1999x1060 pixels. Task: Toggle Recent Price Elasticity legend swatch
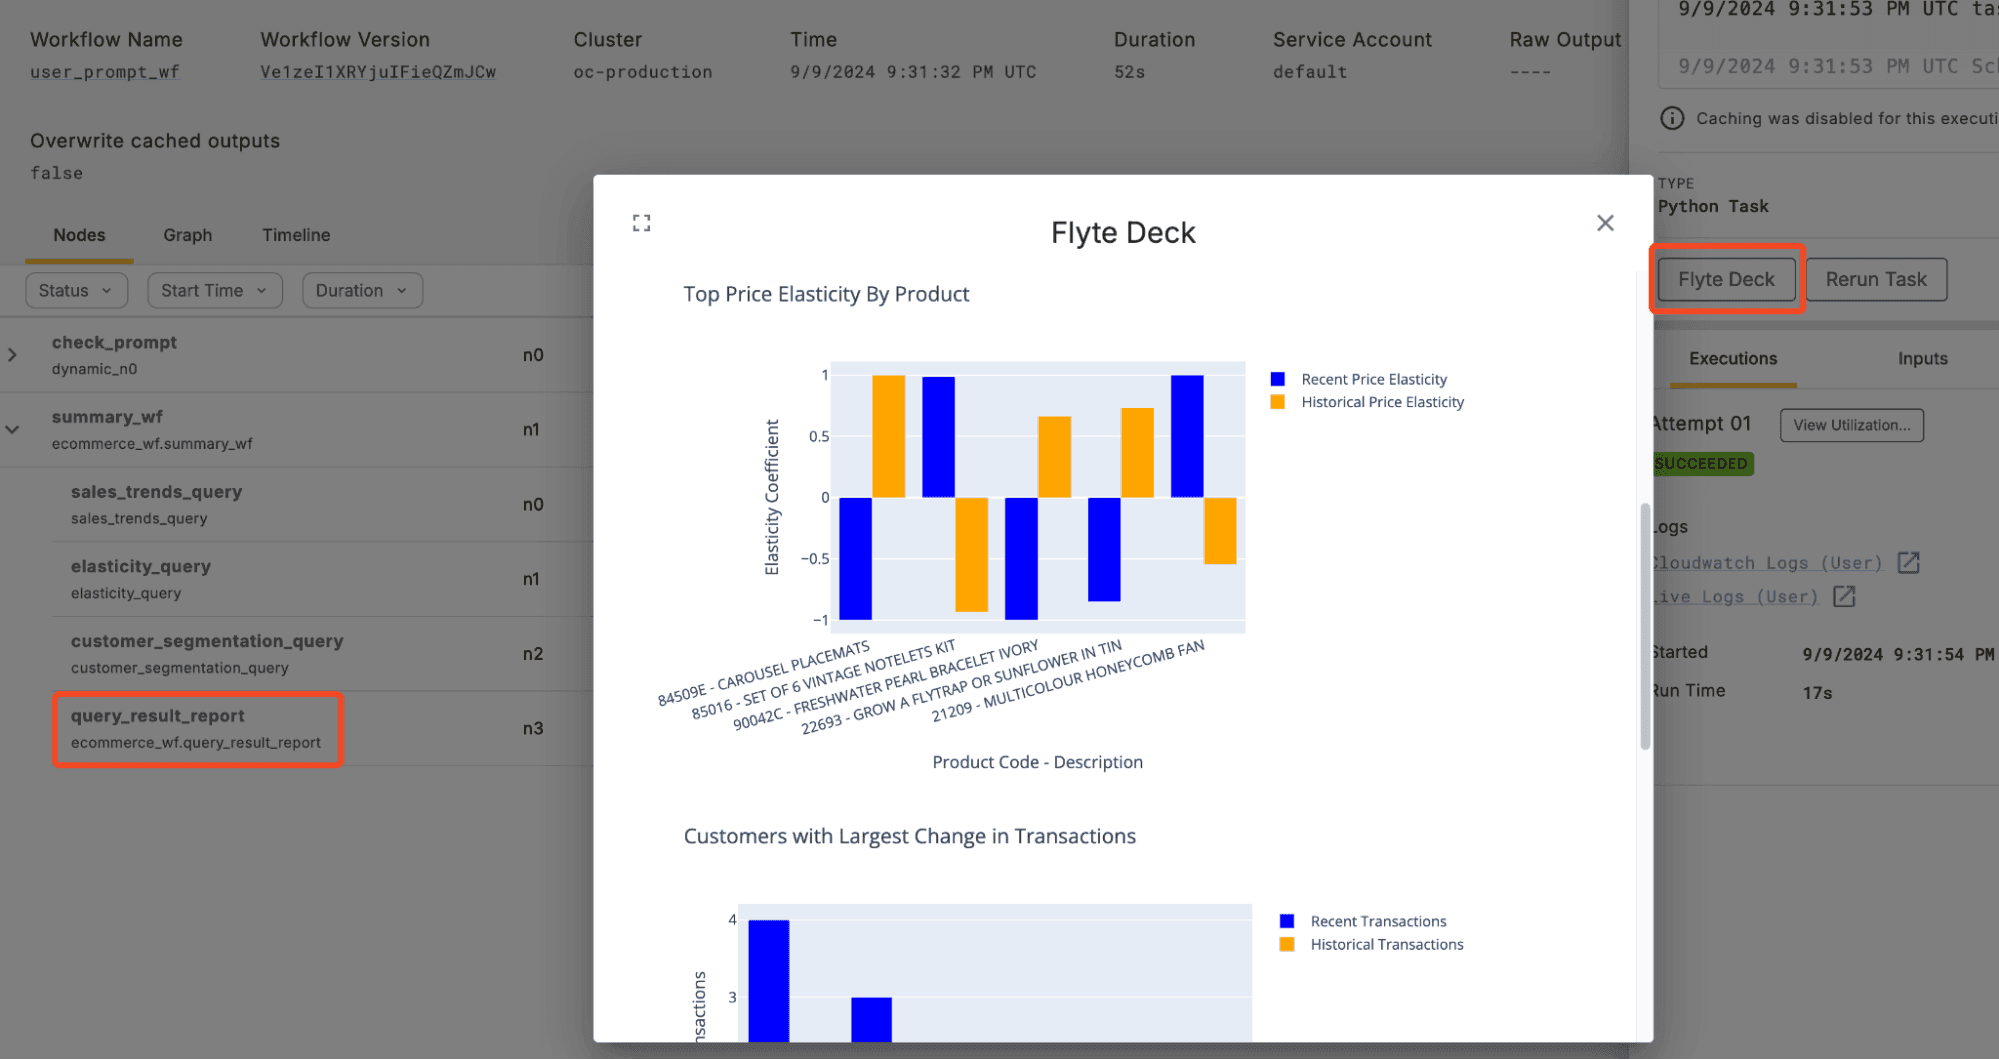[x=1278, y=379]
